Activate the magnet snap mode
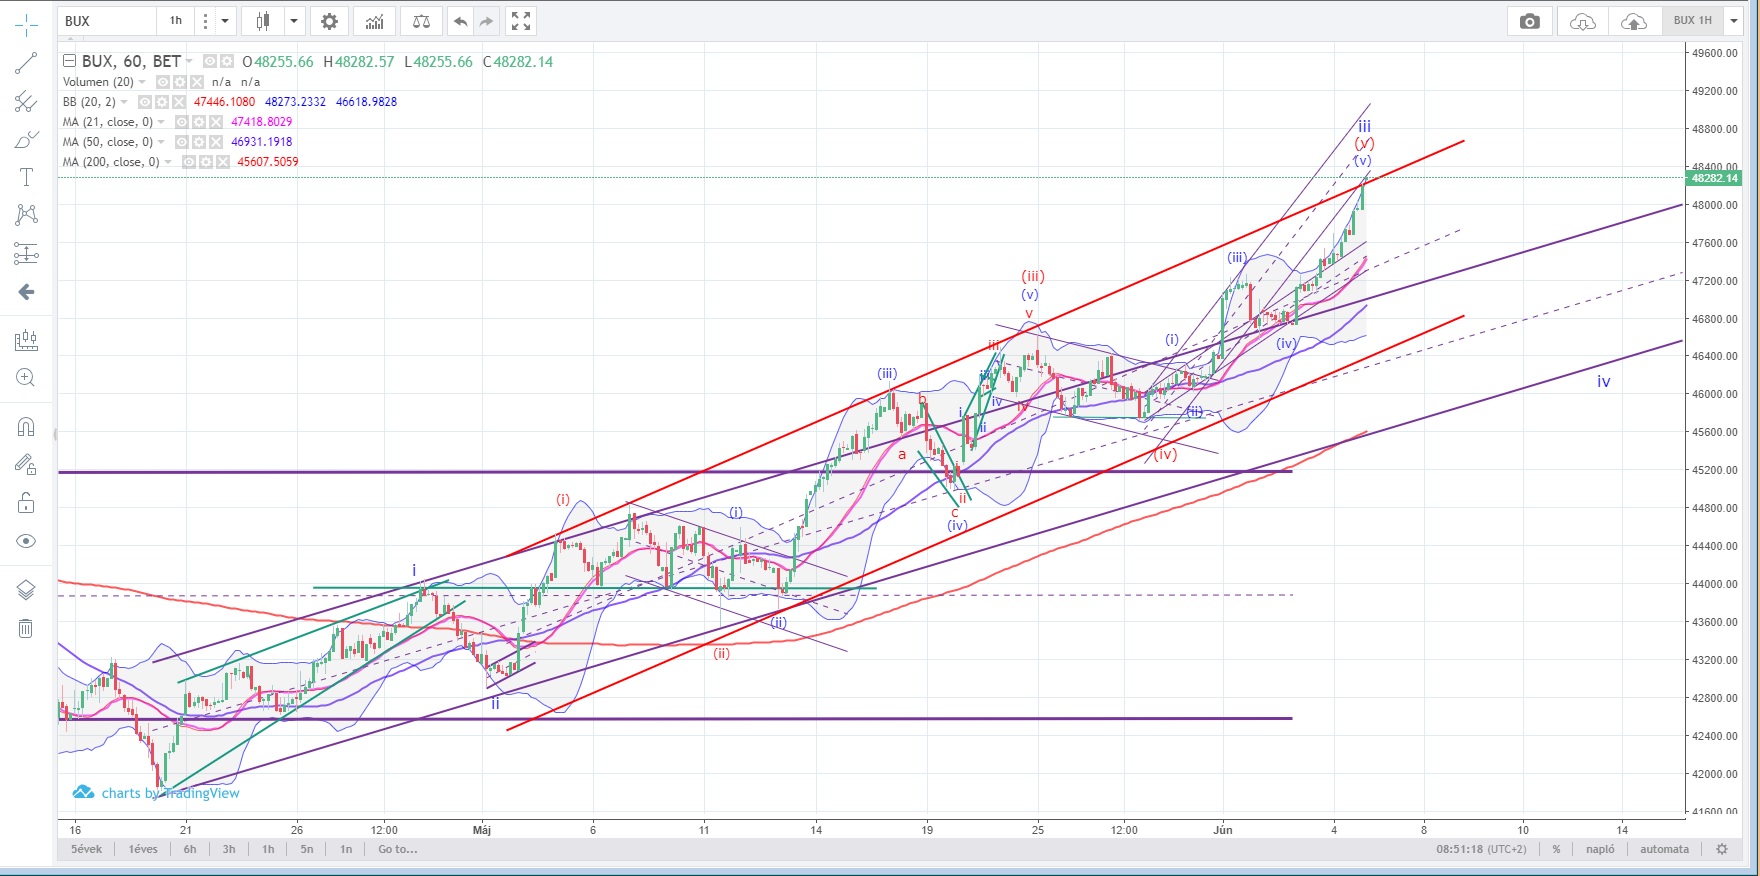The width and height of the screenshot is (1760, 876). tap(26, 427)
